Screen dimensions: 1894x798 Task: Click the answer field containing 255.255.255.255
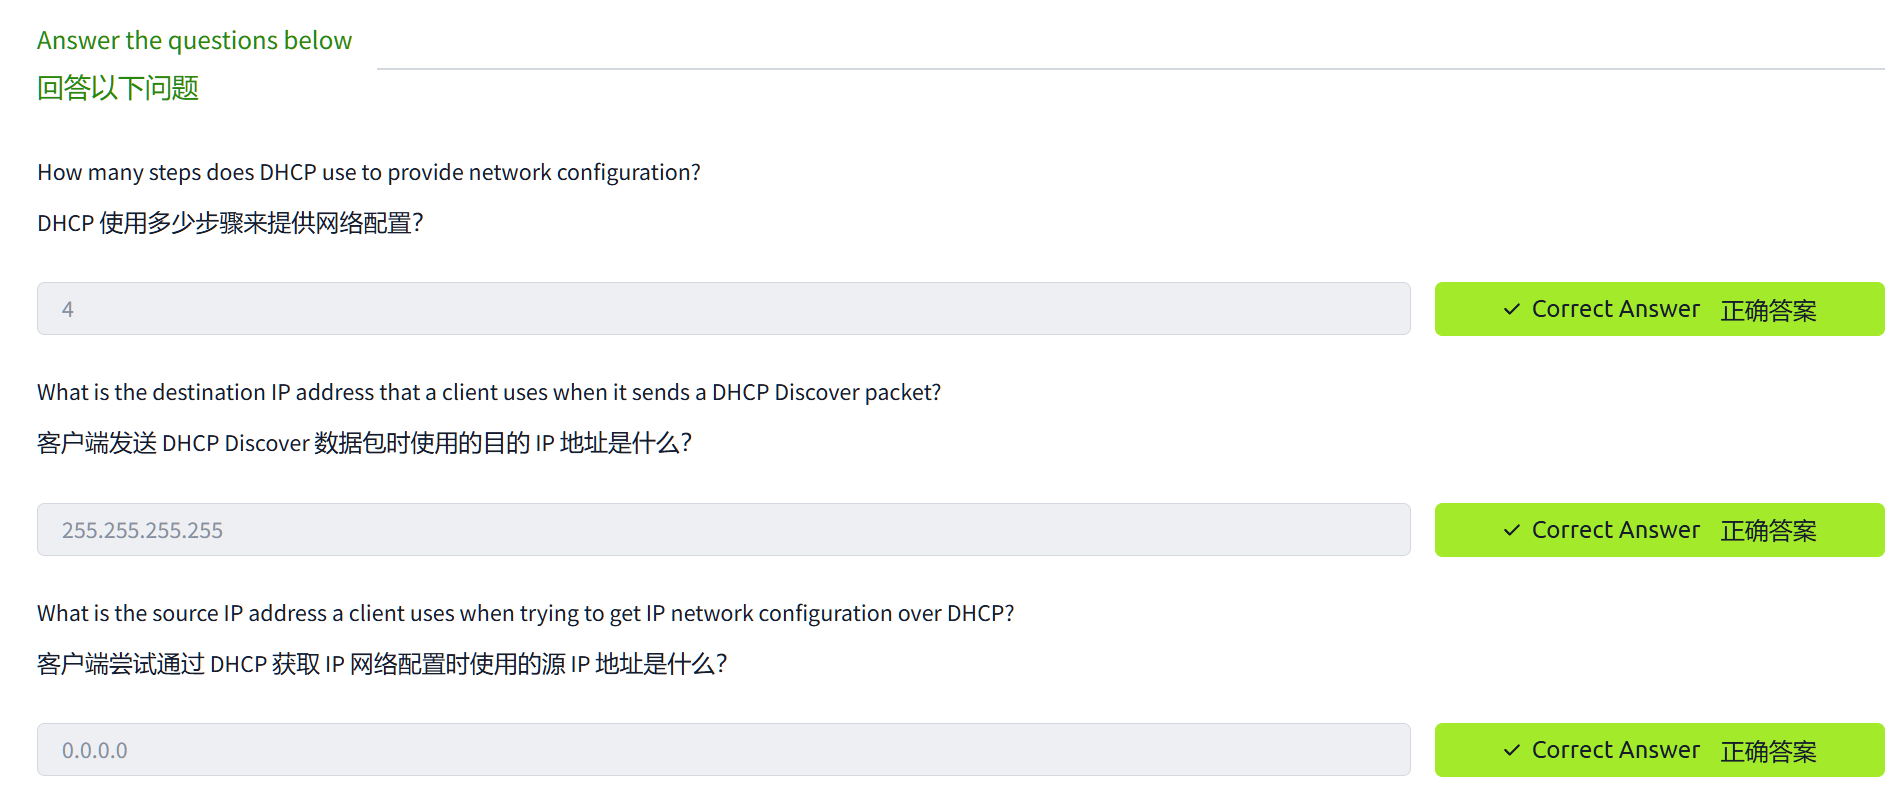tap(723, 530)
